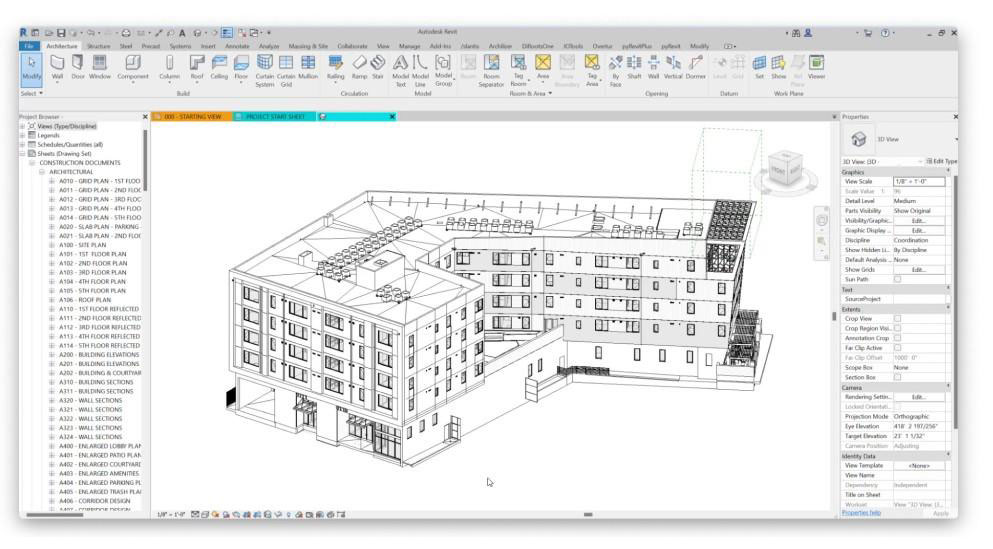Screen dimensions: 993x549
Task: Choose the Roof tool
Action: 197,65
